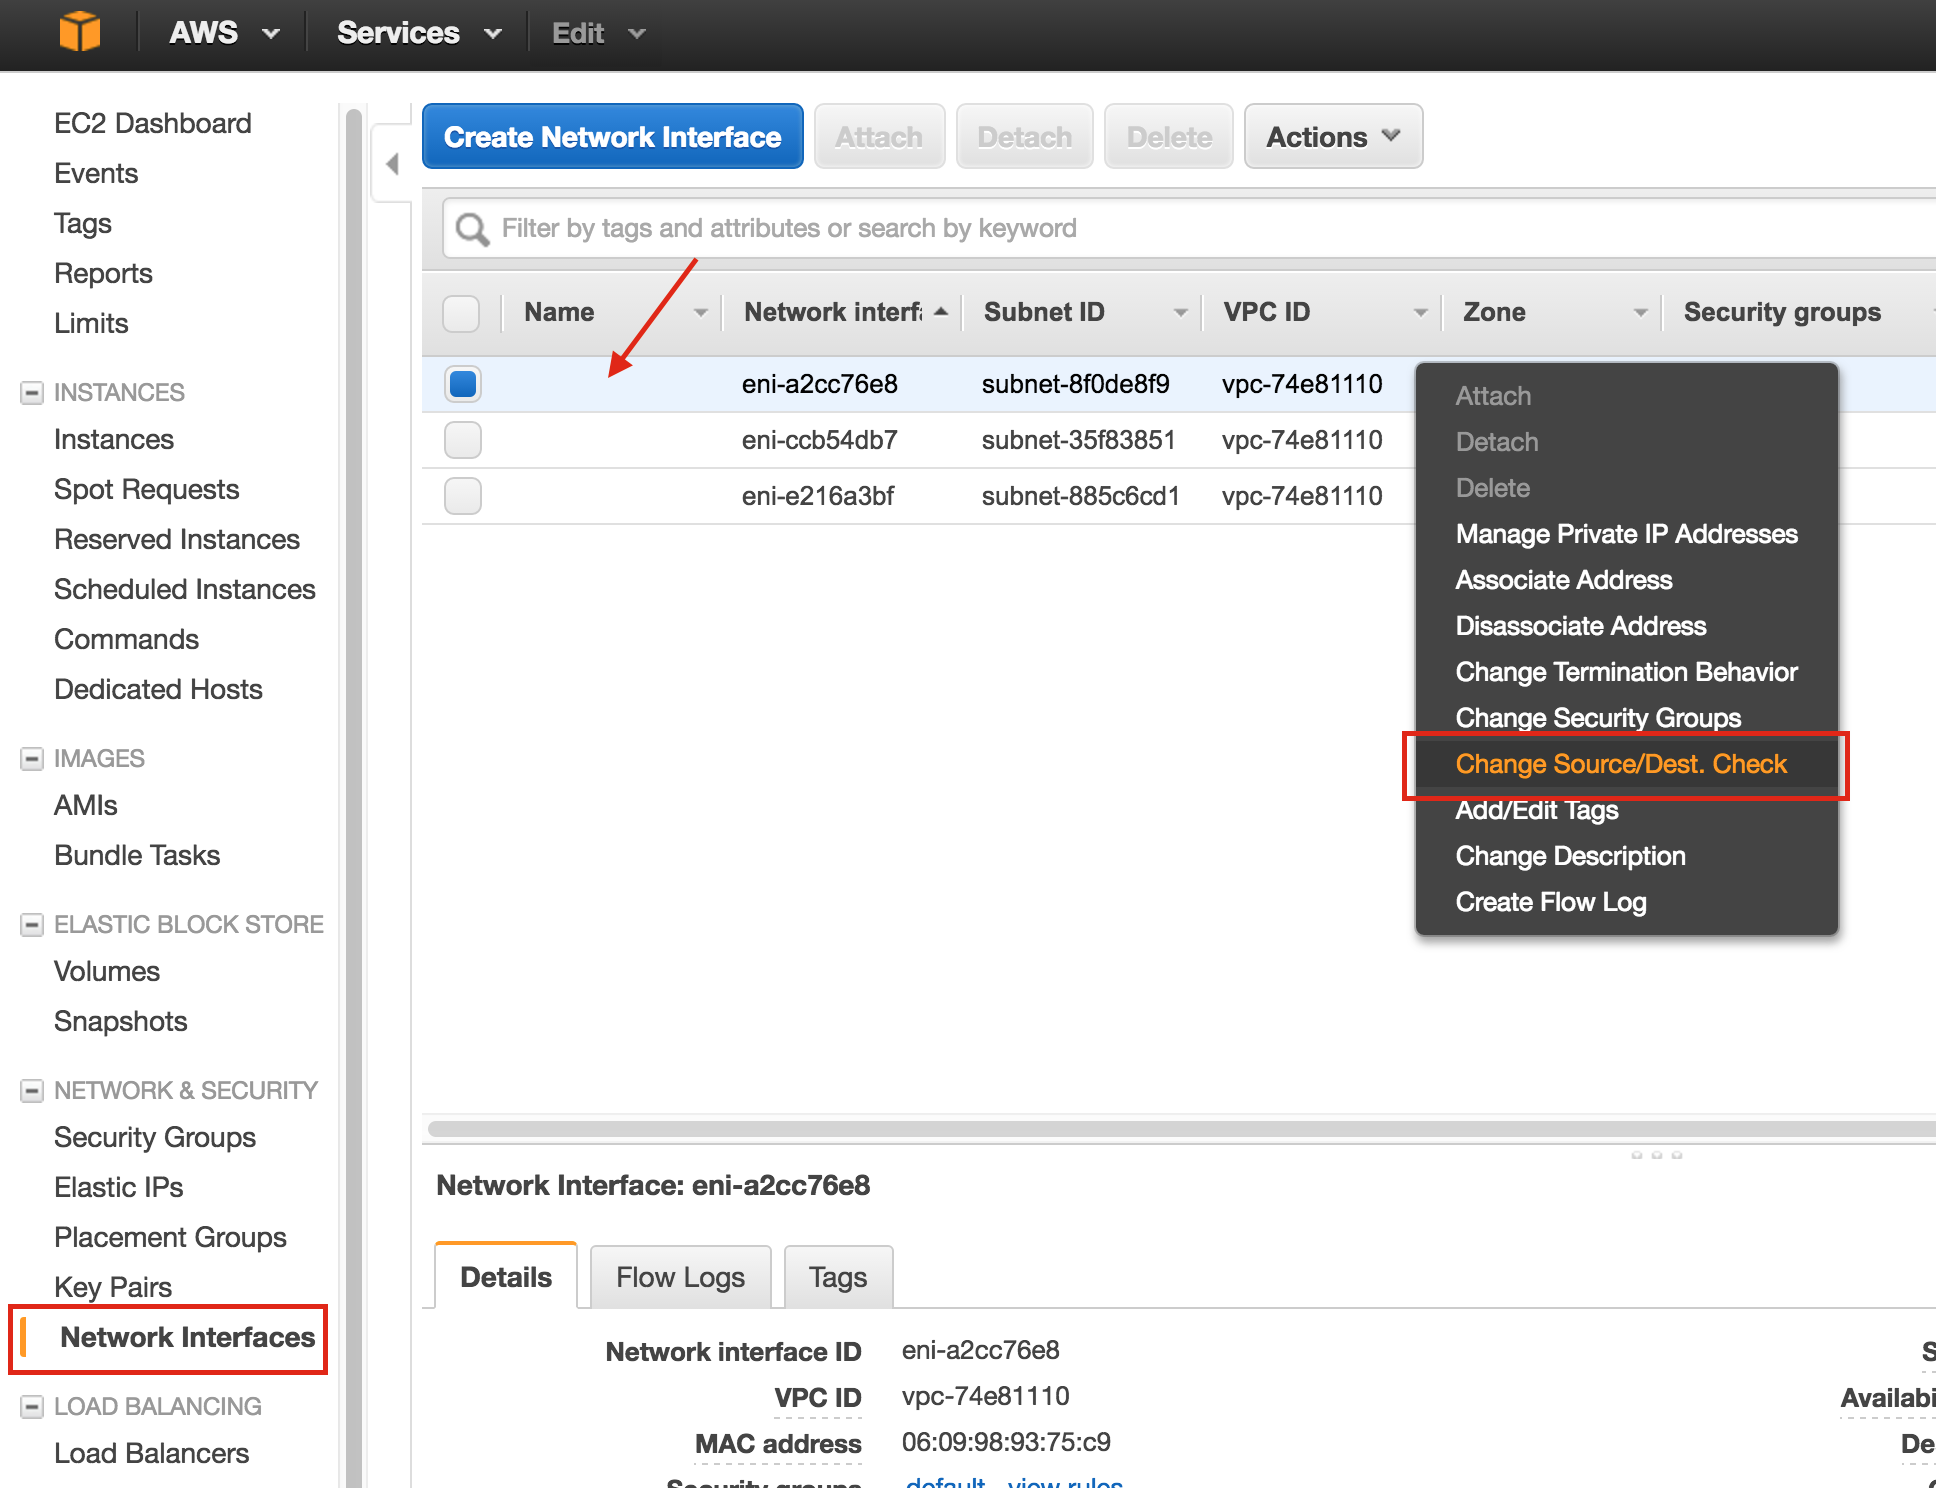The width and height of the screenshot is (1936, 1488).
Task: Open Limits in sidebar
Action: pyautogui.click(x=91, y=323)
